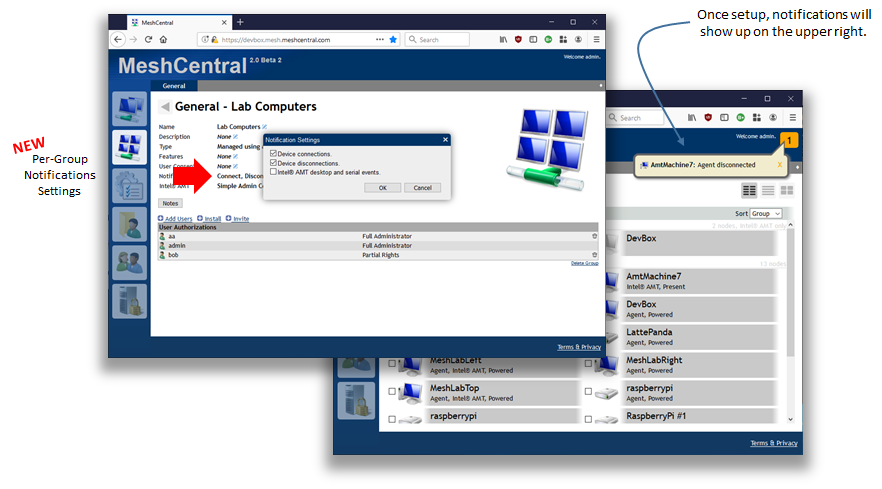
Task: Click the browser Back arrow in front window
Action: click(x=118, y=39)
